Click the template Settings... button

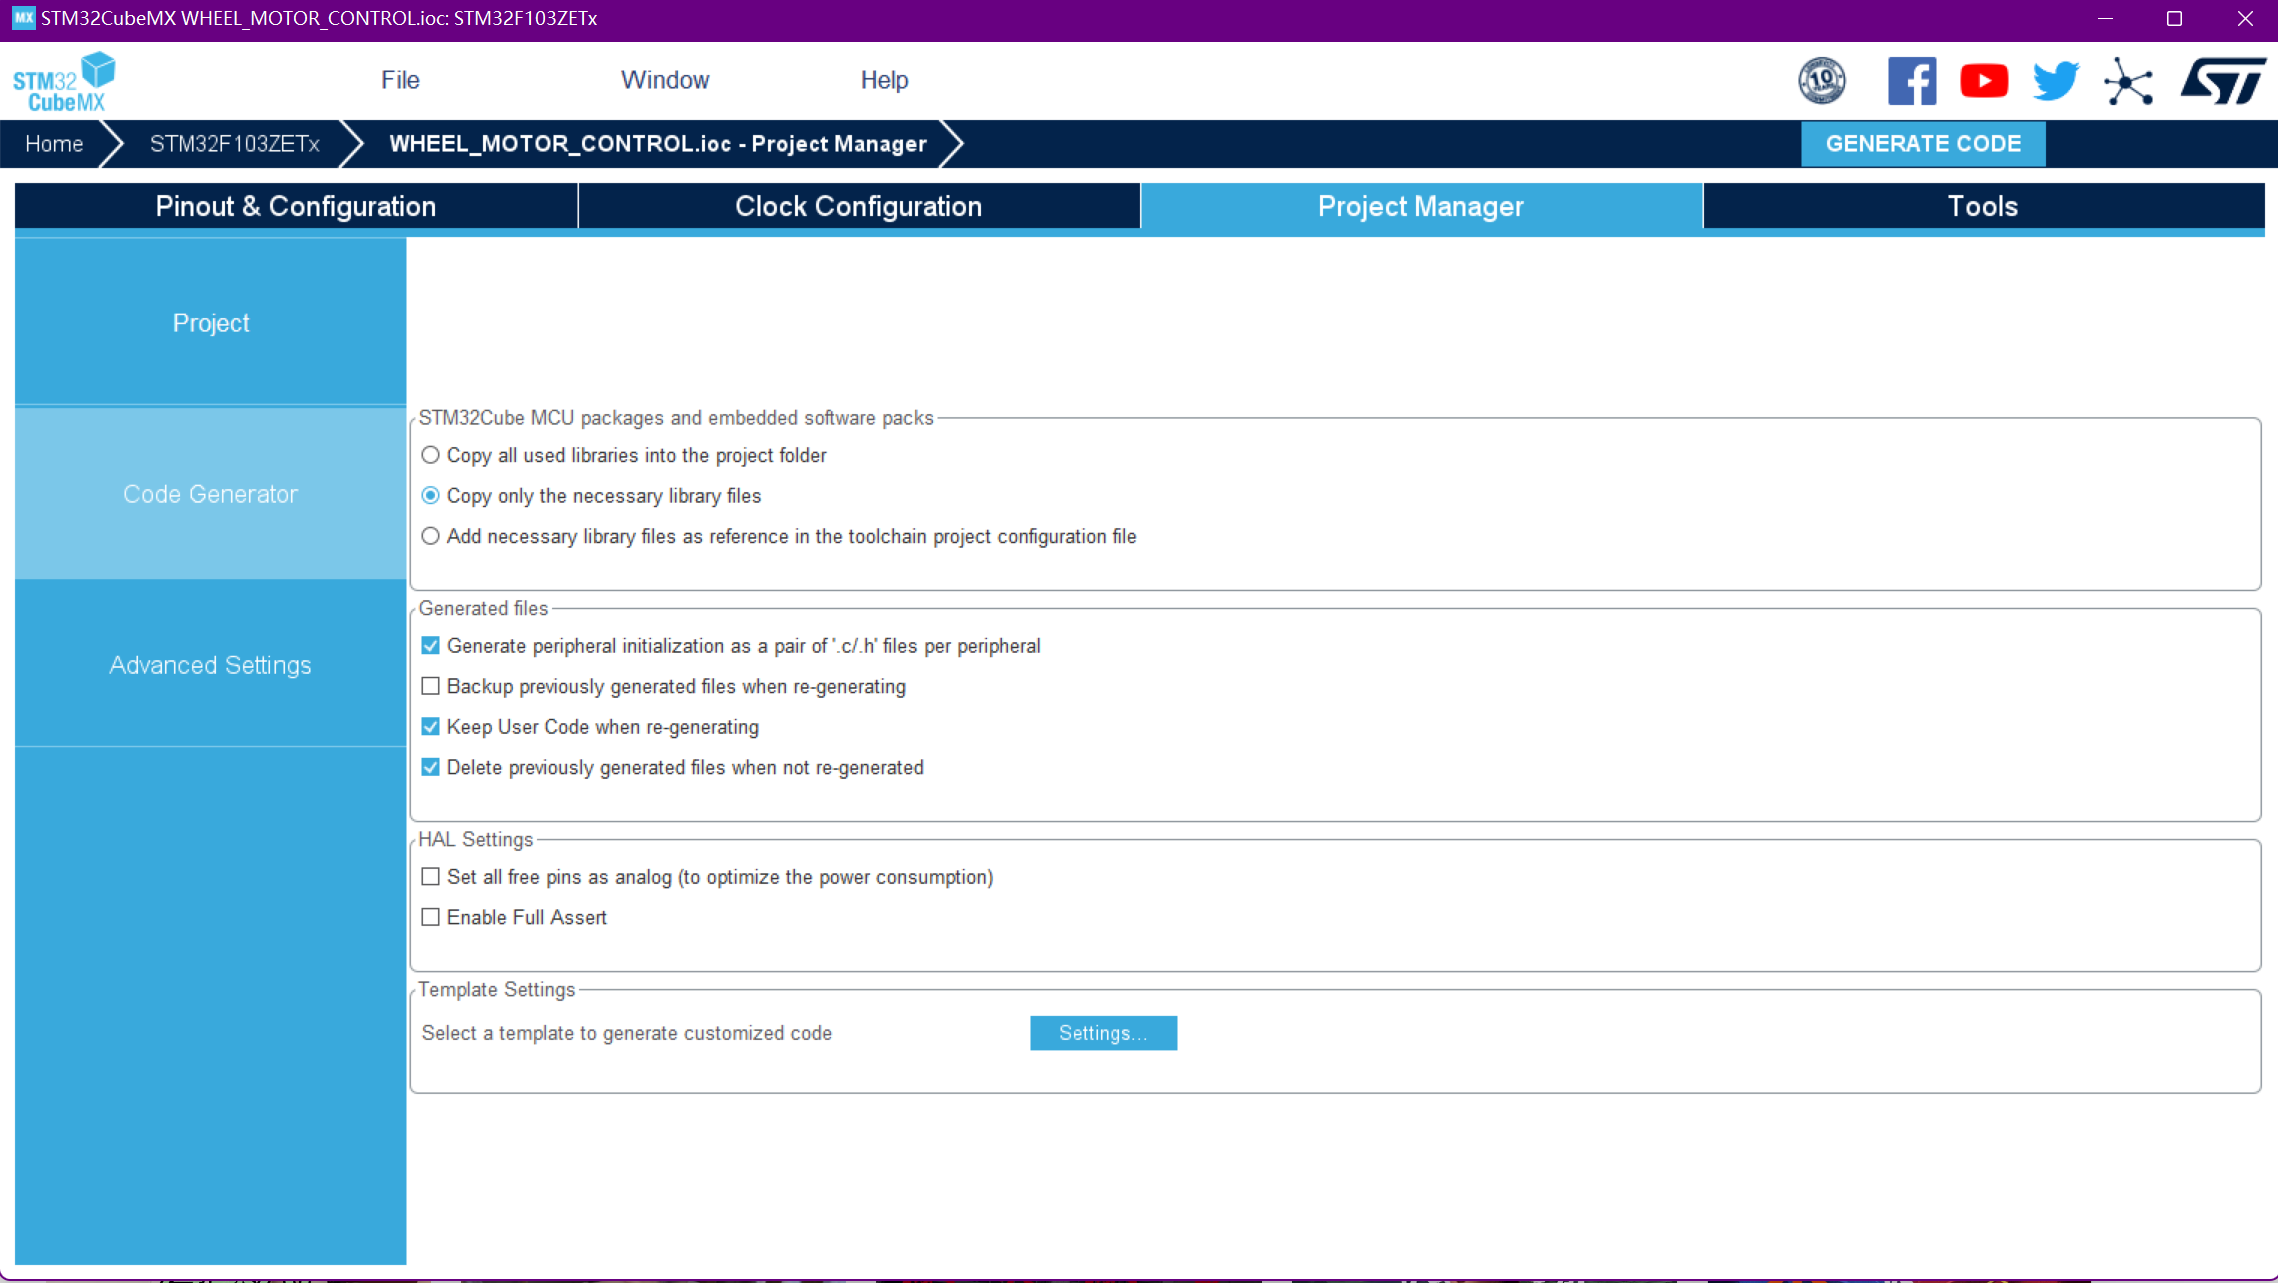point(1103,1033)
